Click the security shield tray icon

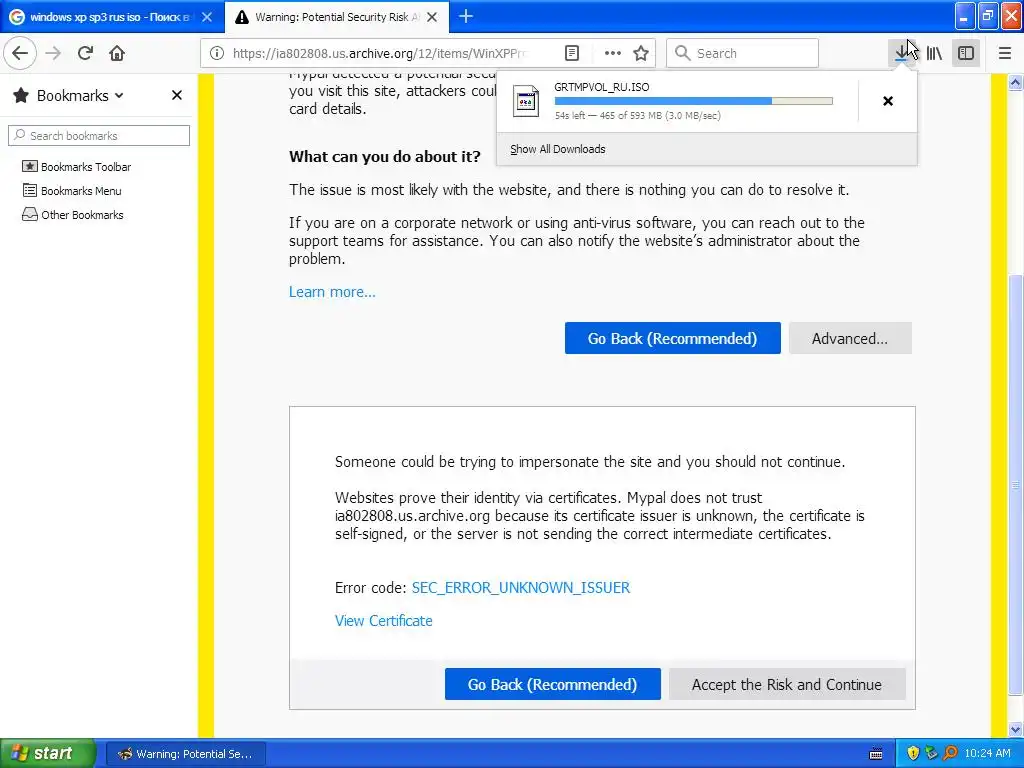pos(912,753)
